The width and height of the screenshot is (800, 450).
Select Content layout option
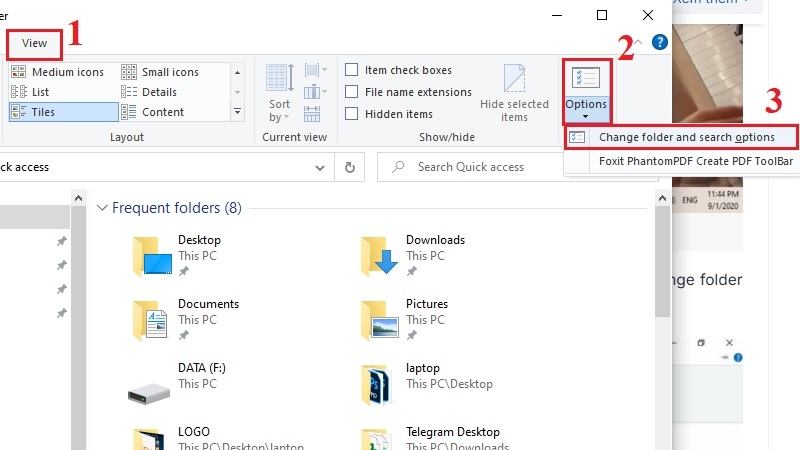(153, 112)
